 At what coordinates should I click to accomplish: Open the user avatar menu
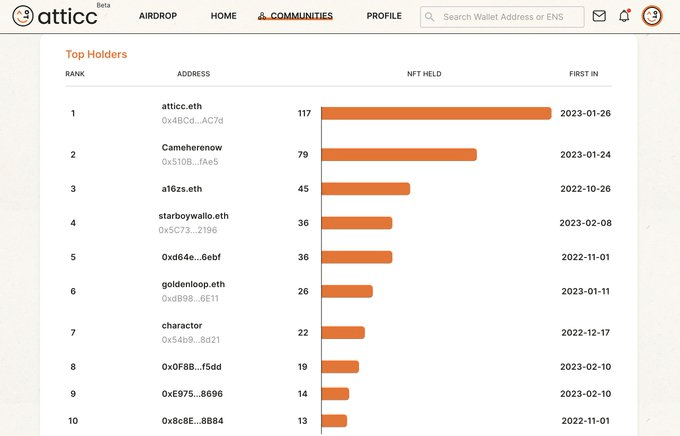652,16
